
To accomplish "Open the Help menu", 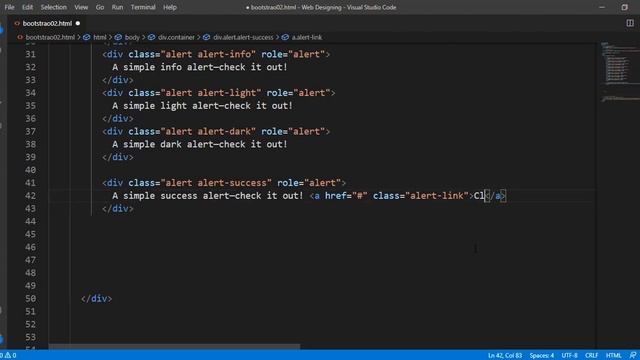I will [170, 7].
